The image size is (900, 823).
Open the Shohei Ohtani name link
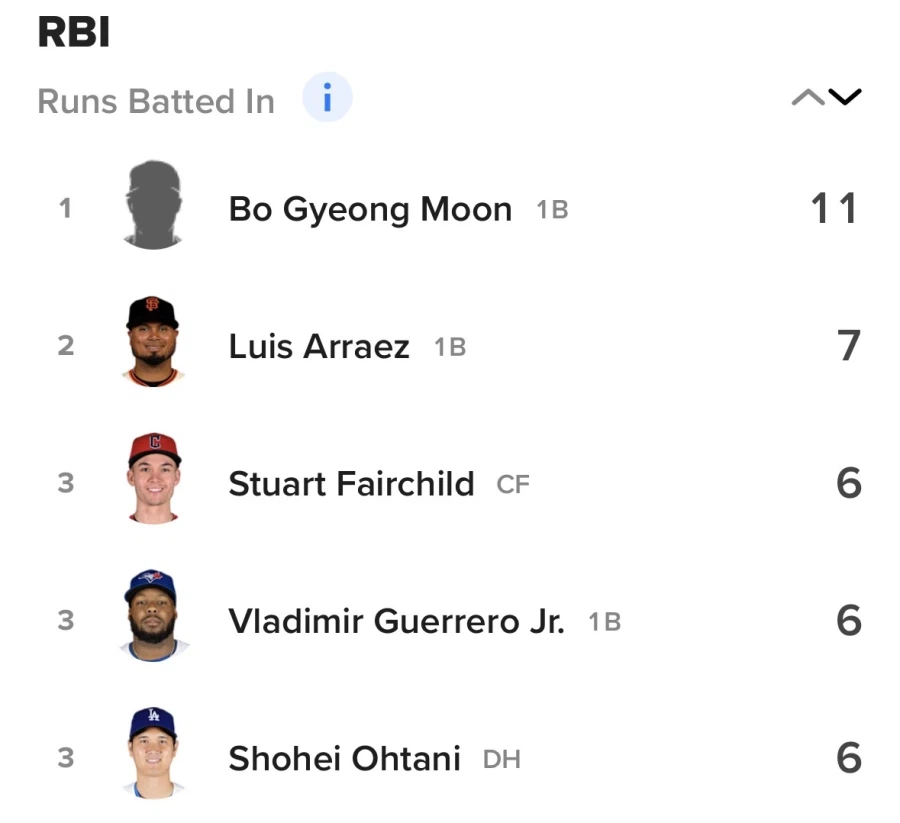pos(344,759)
